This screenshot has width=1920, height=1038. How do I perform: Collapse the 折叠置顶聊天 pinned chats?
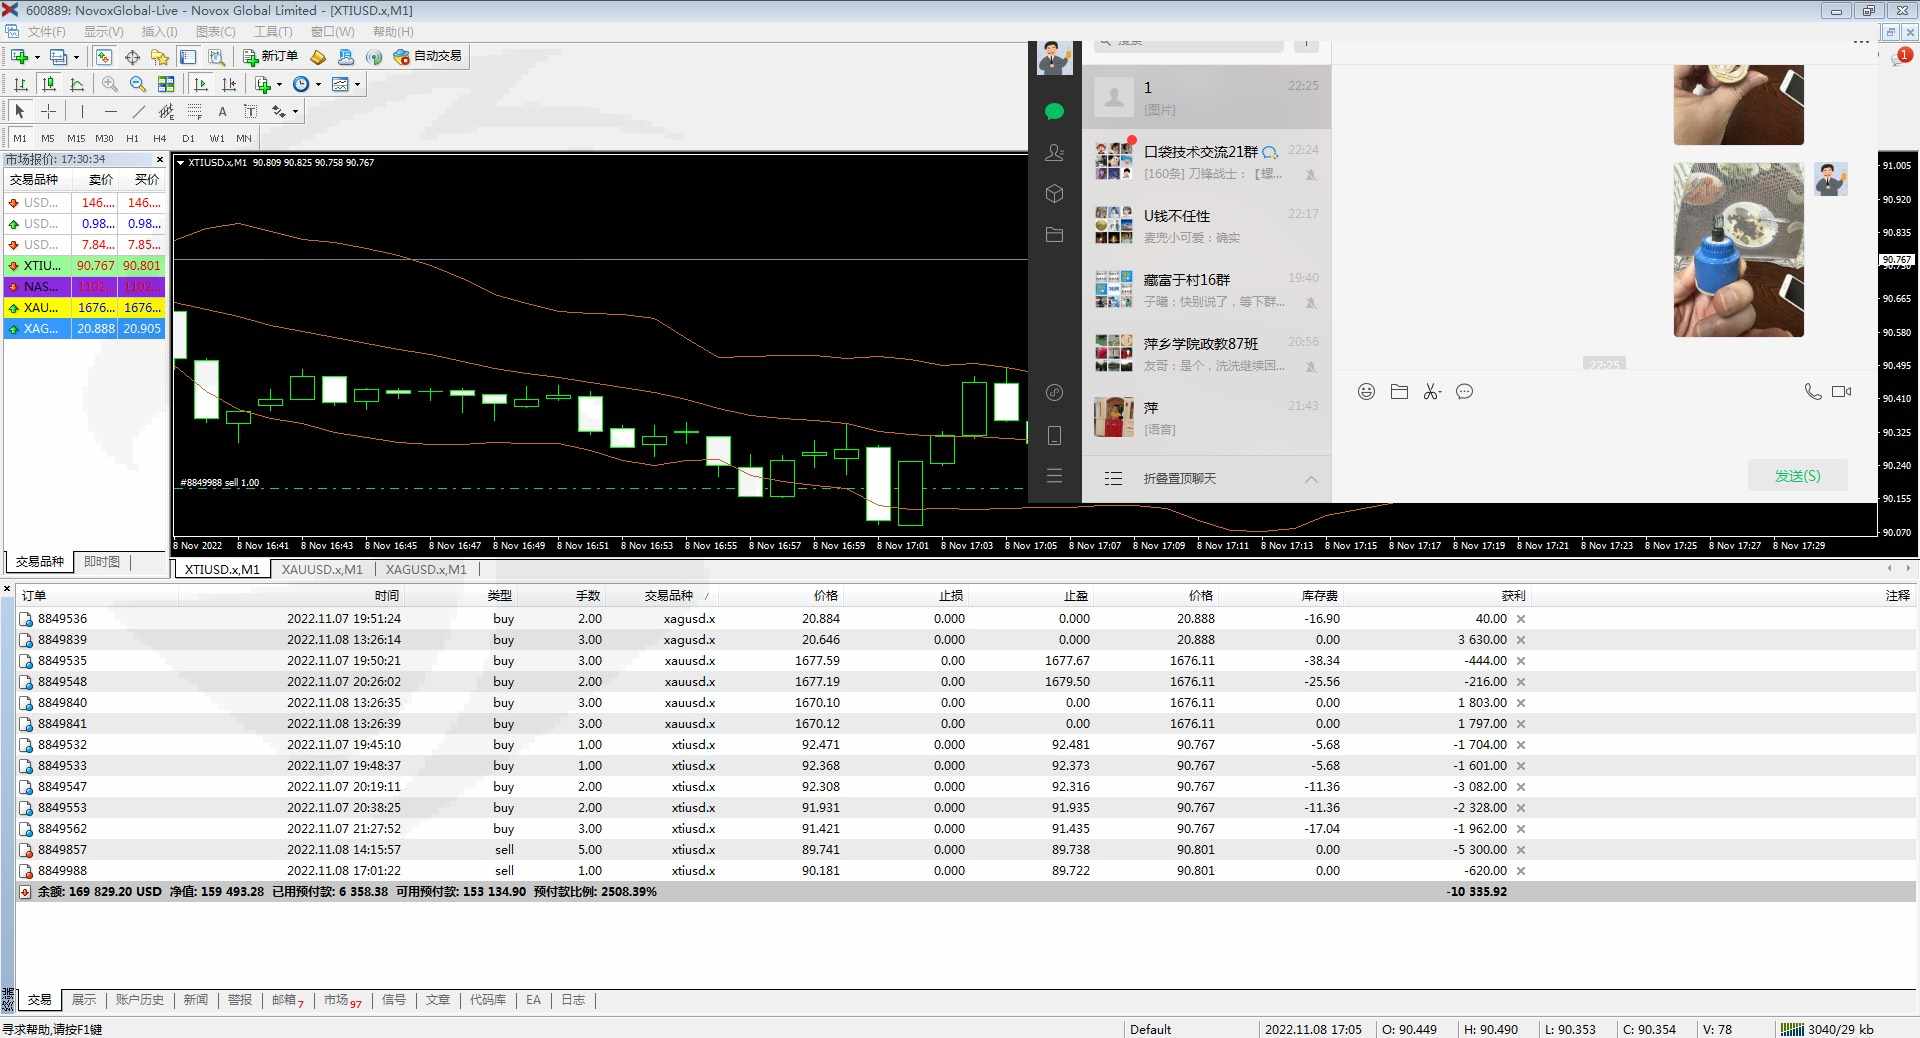tap(1310, 479)
